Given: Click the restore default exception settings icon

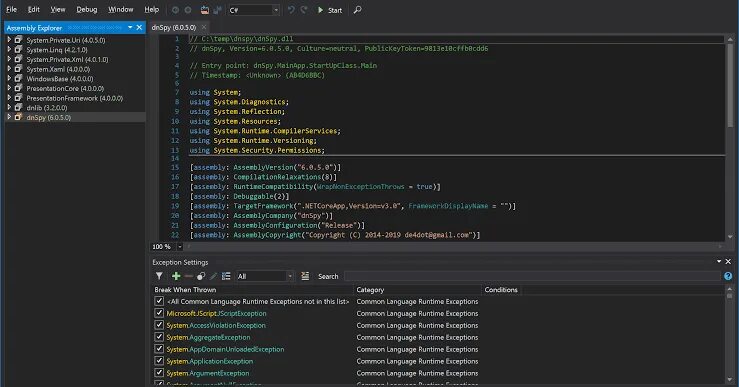Looking at the screenshot, I should tap(226, 276).
